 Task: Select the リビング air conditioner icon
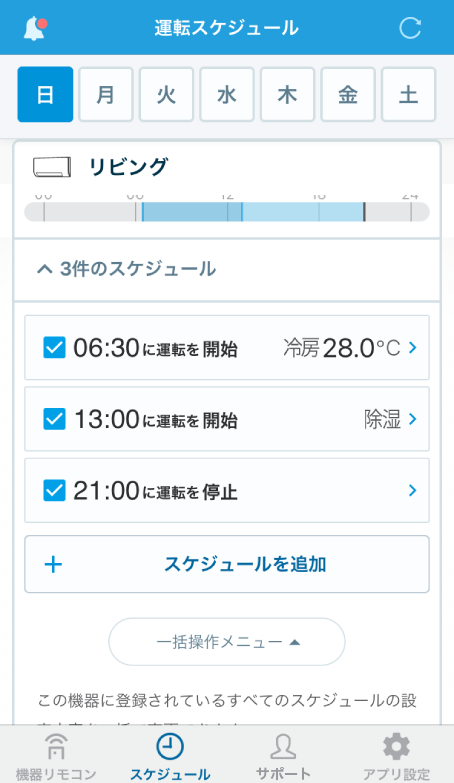[52, 167]
